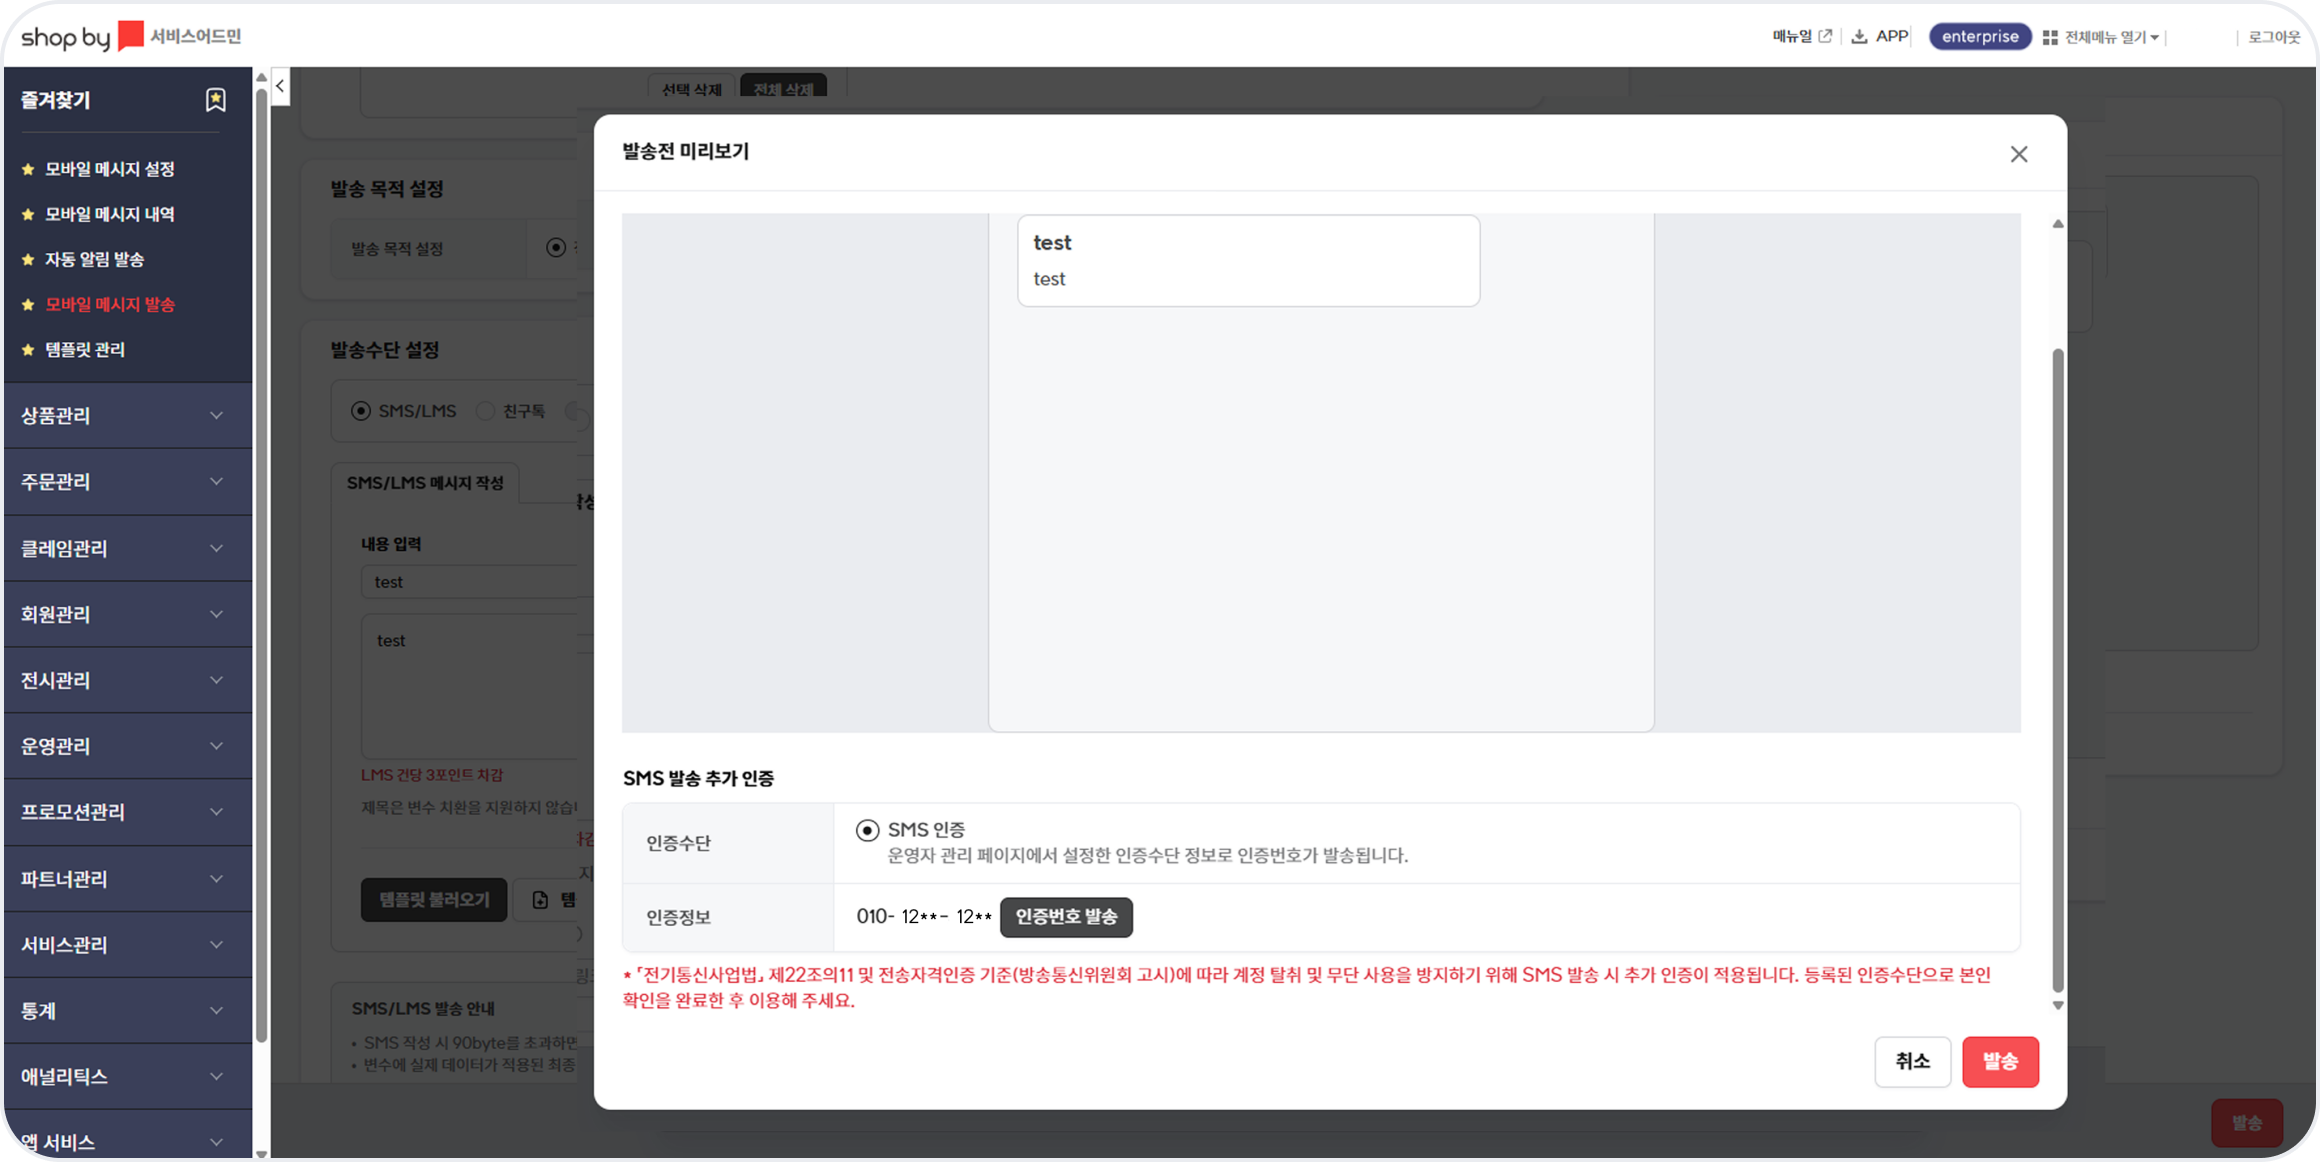The width and height of the screenshot is (2320, 1162).
Task: Expand 운영관리 menu
Action: (127, 746)
